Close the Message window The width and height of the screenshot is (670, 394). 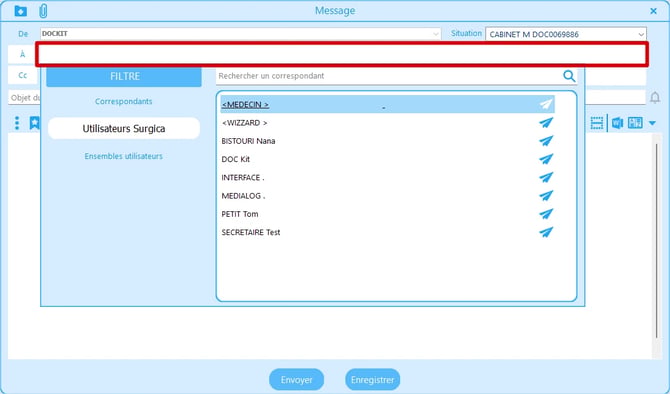click(653, 11)
